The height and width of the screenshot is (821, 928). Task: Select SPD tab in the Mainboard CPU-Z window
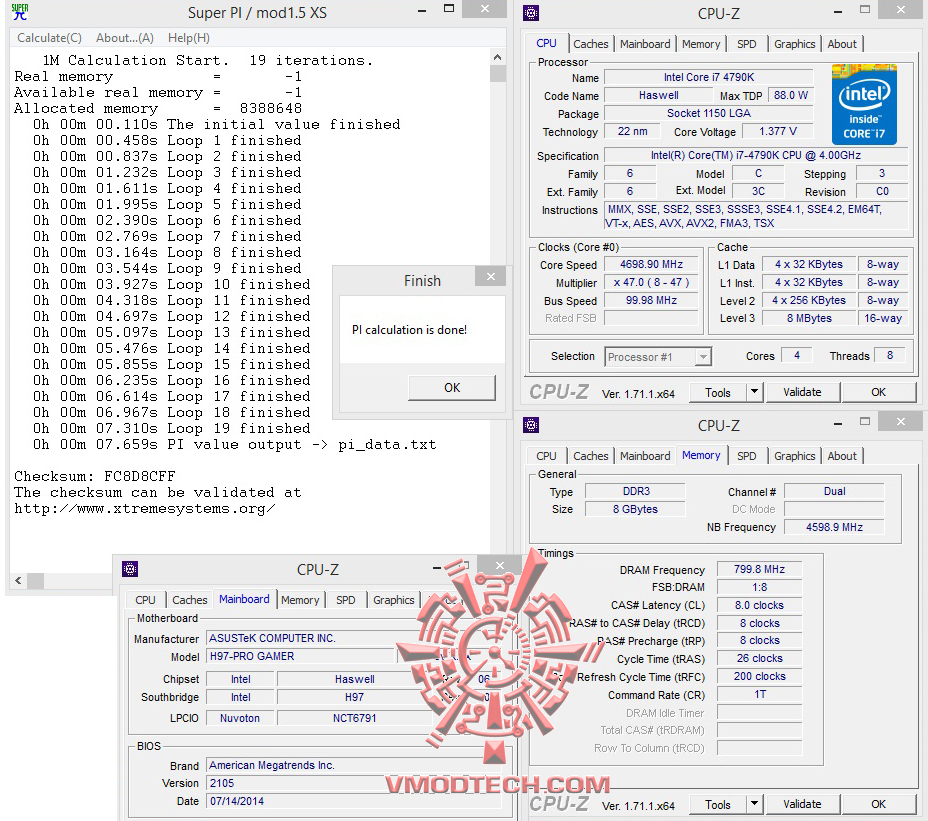[345, 600]
